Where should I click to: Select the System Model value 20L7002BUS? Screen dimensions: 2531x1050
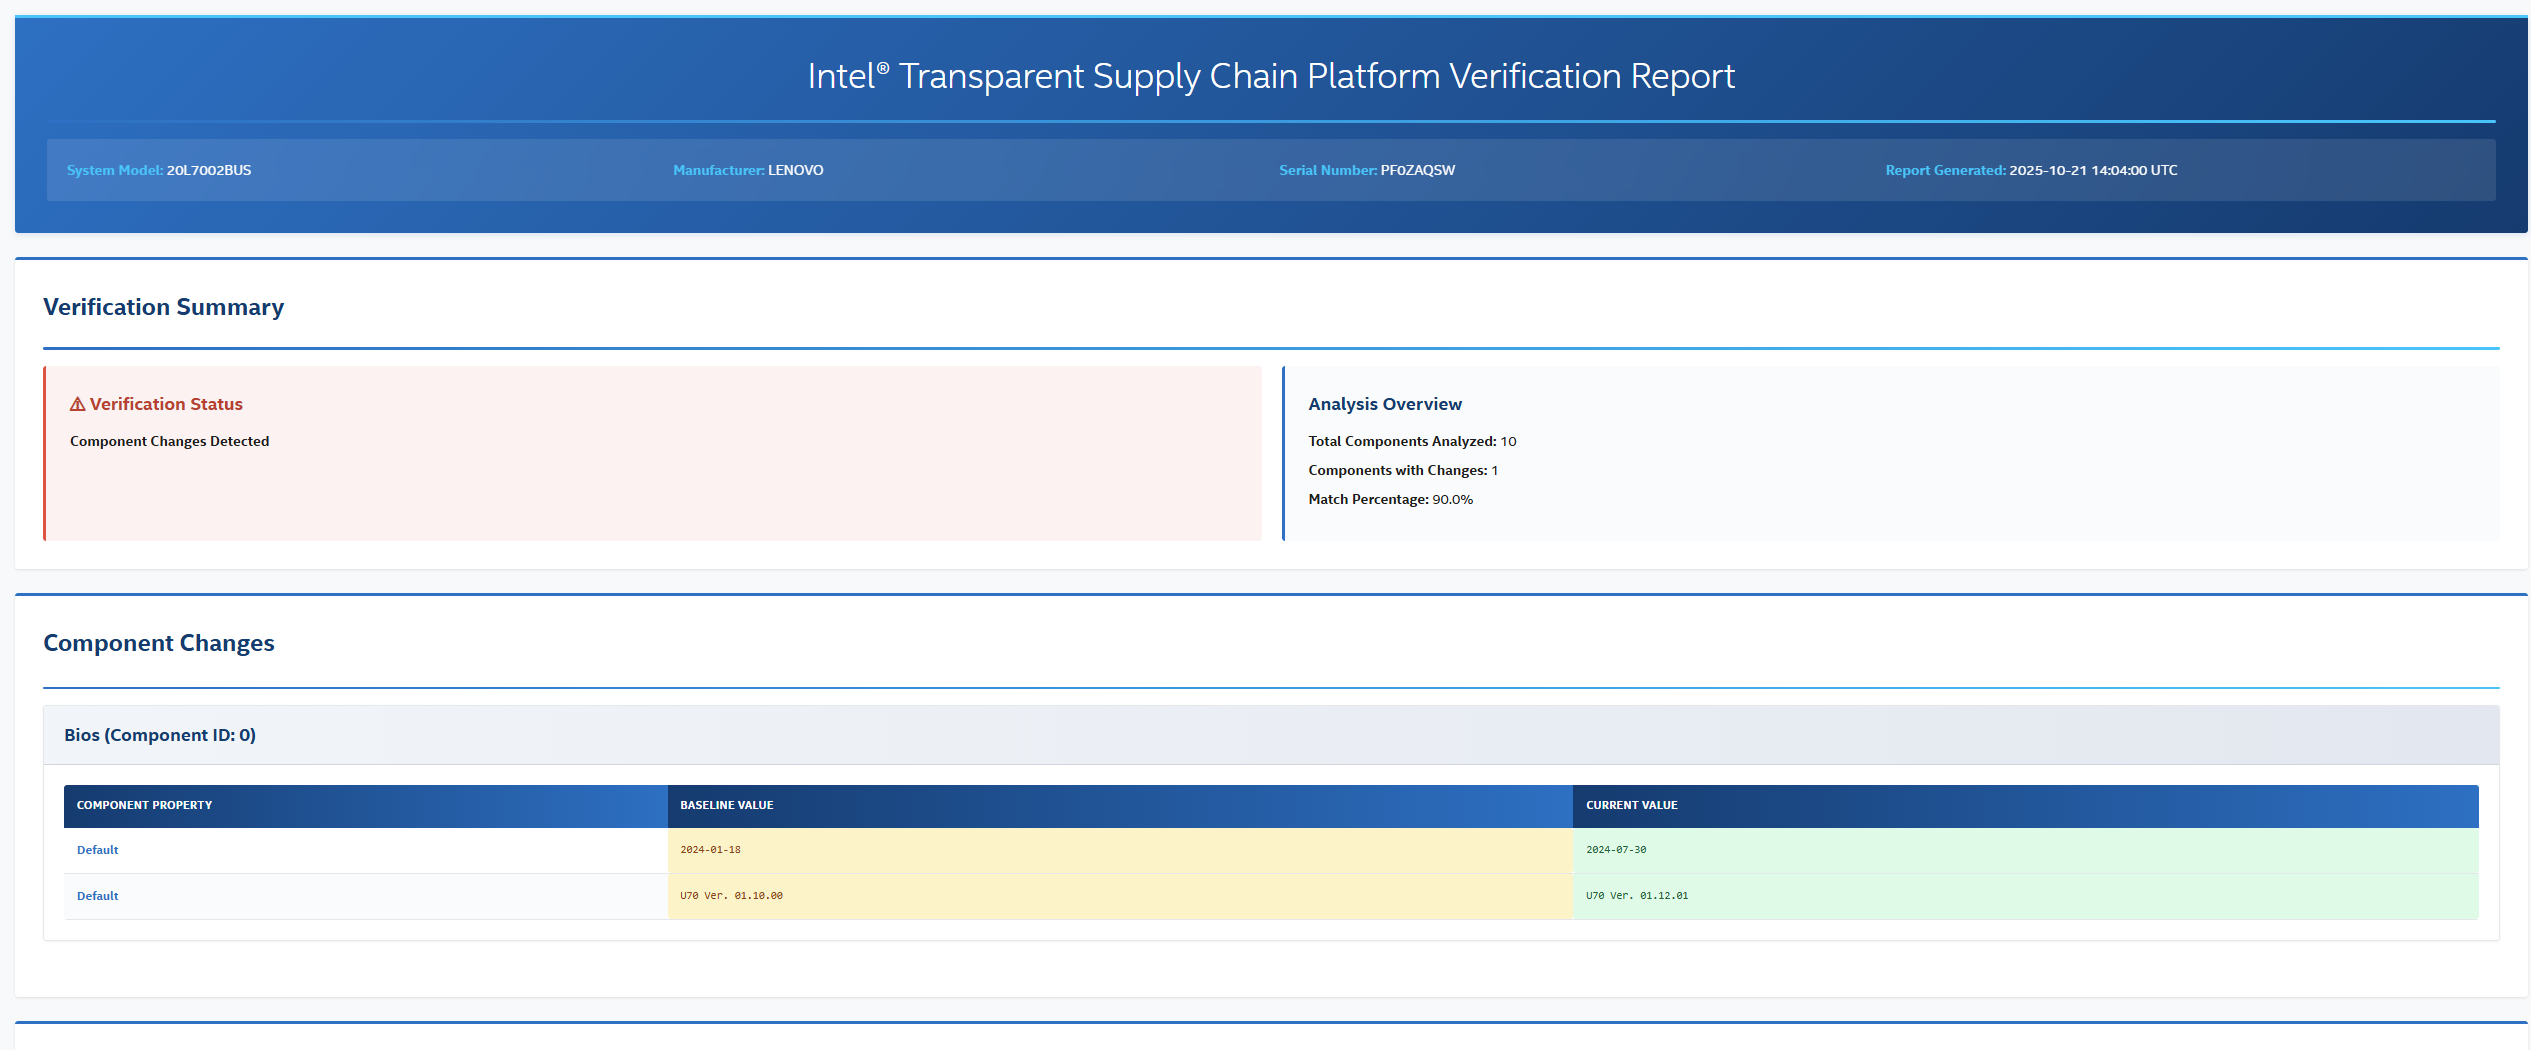tap(209, 170)
